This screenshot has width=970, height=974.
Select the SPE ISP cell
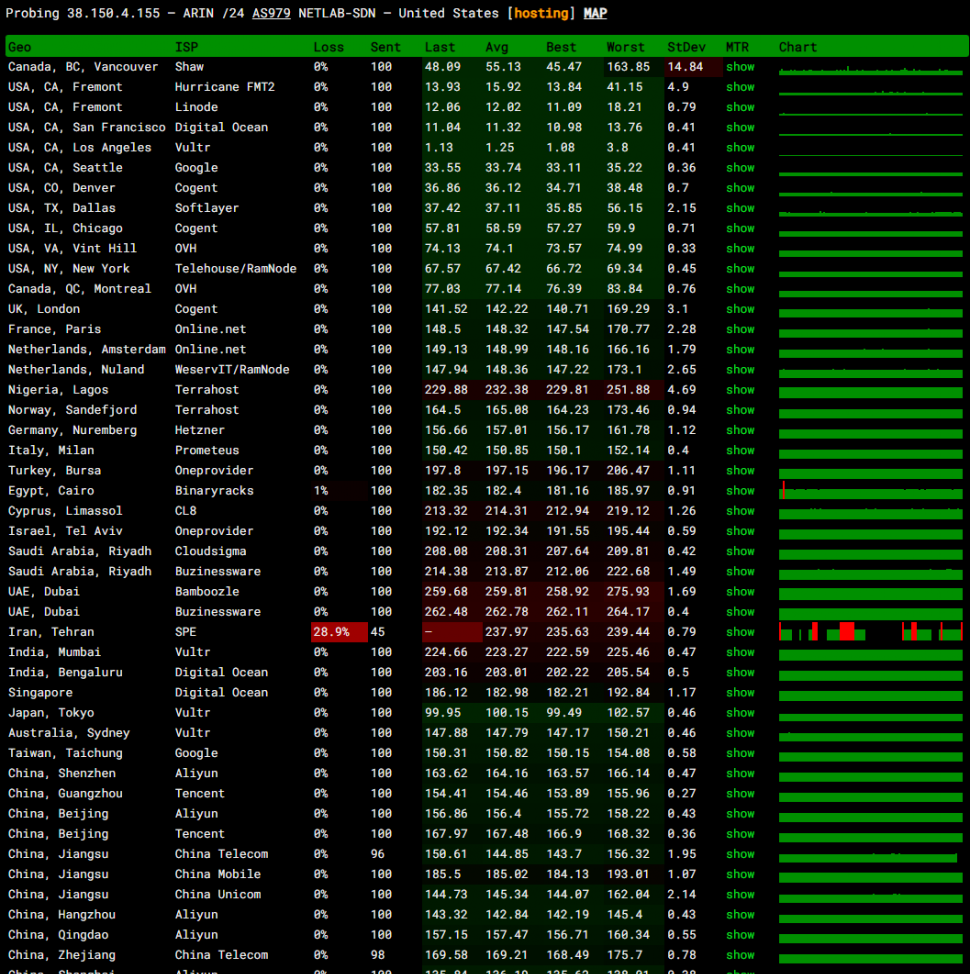click(186, 632)
